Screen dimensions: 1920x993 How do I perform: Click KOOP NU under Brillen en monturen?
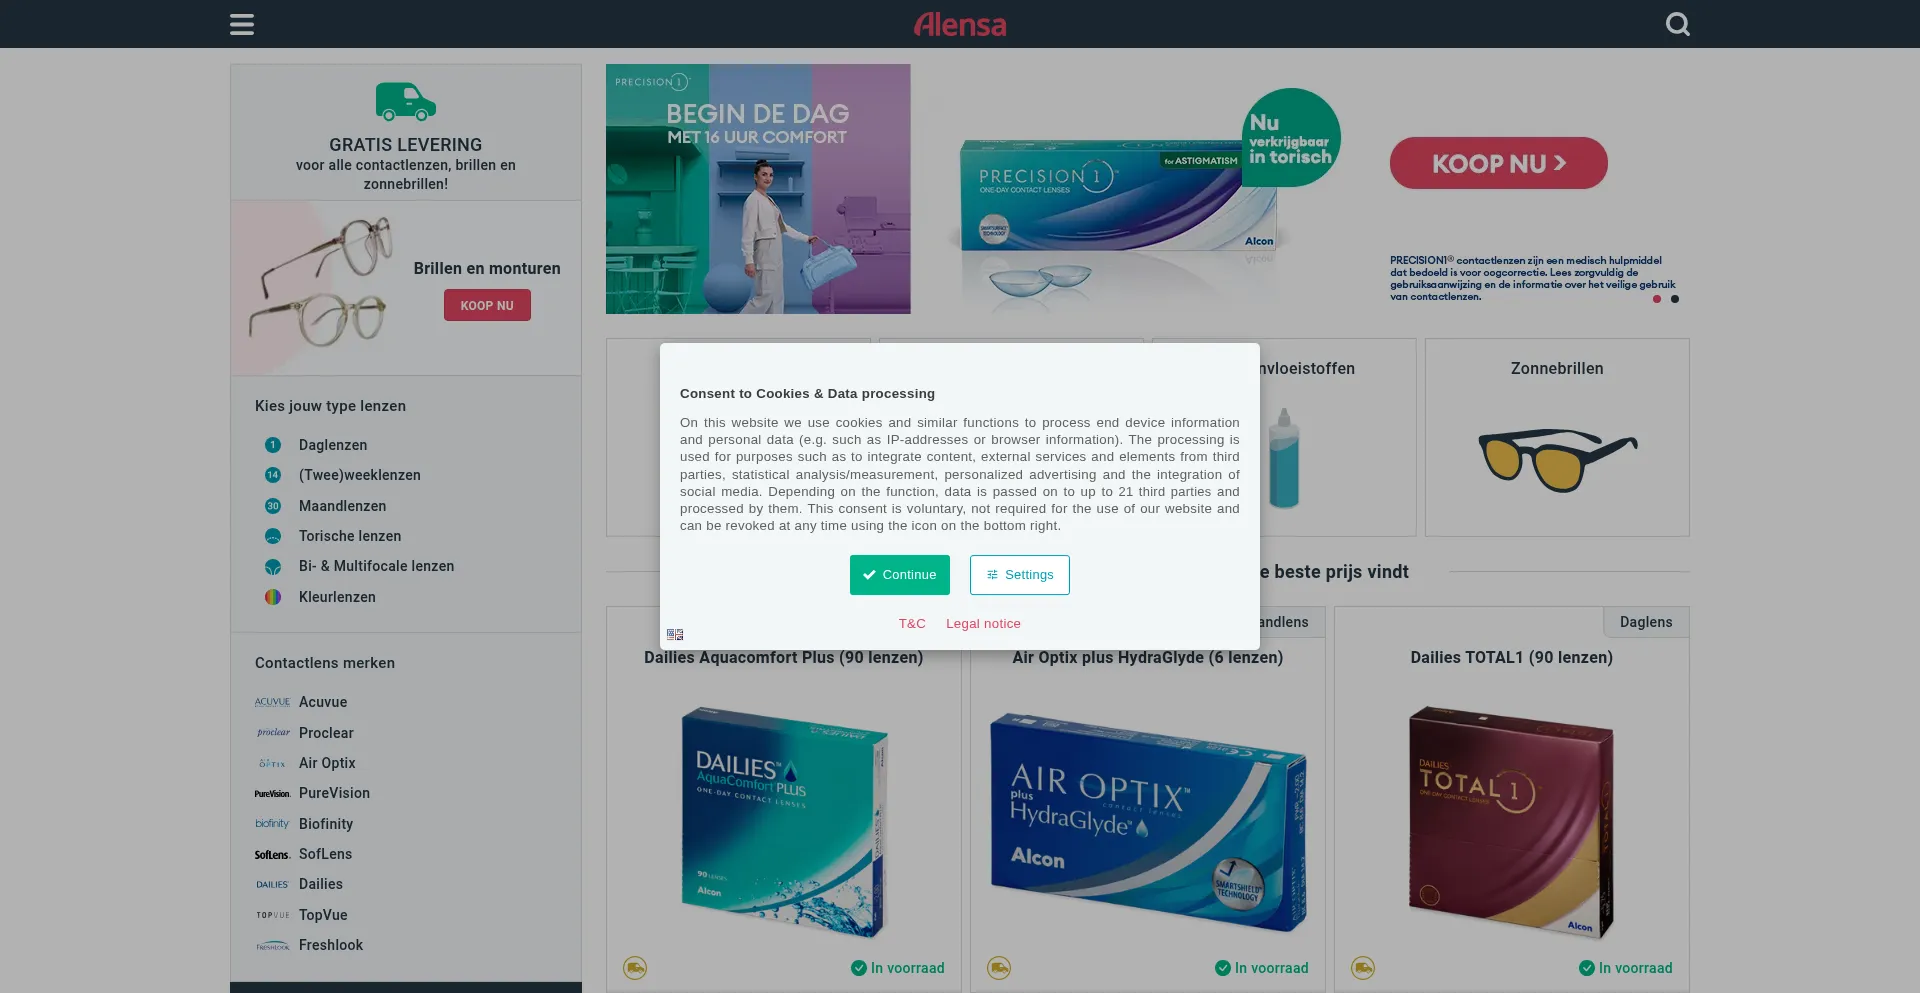tap(487, 306)
